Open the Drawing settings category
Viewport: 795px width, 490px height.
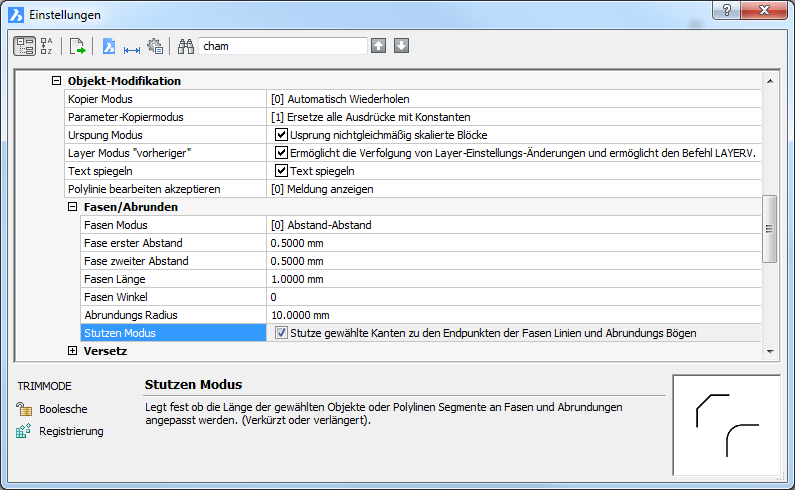point(109,45)
